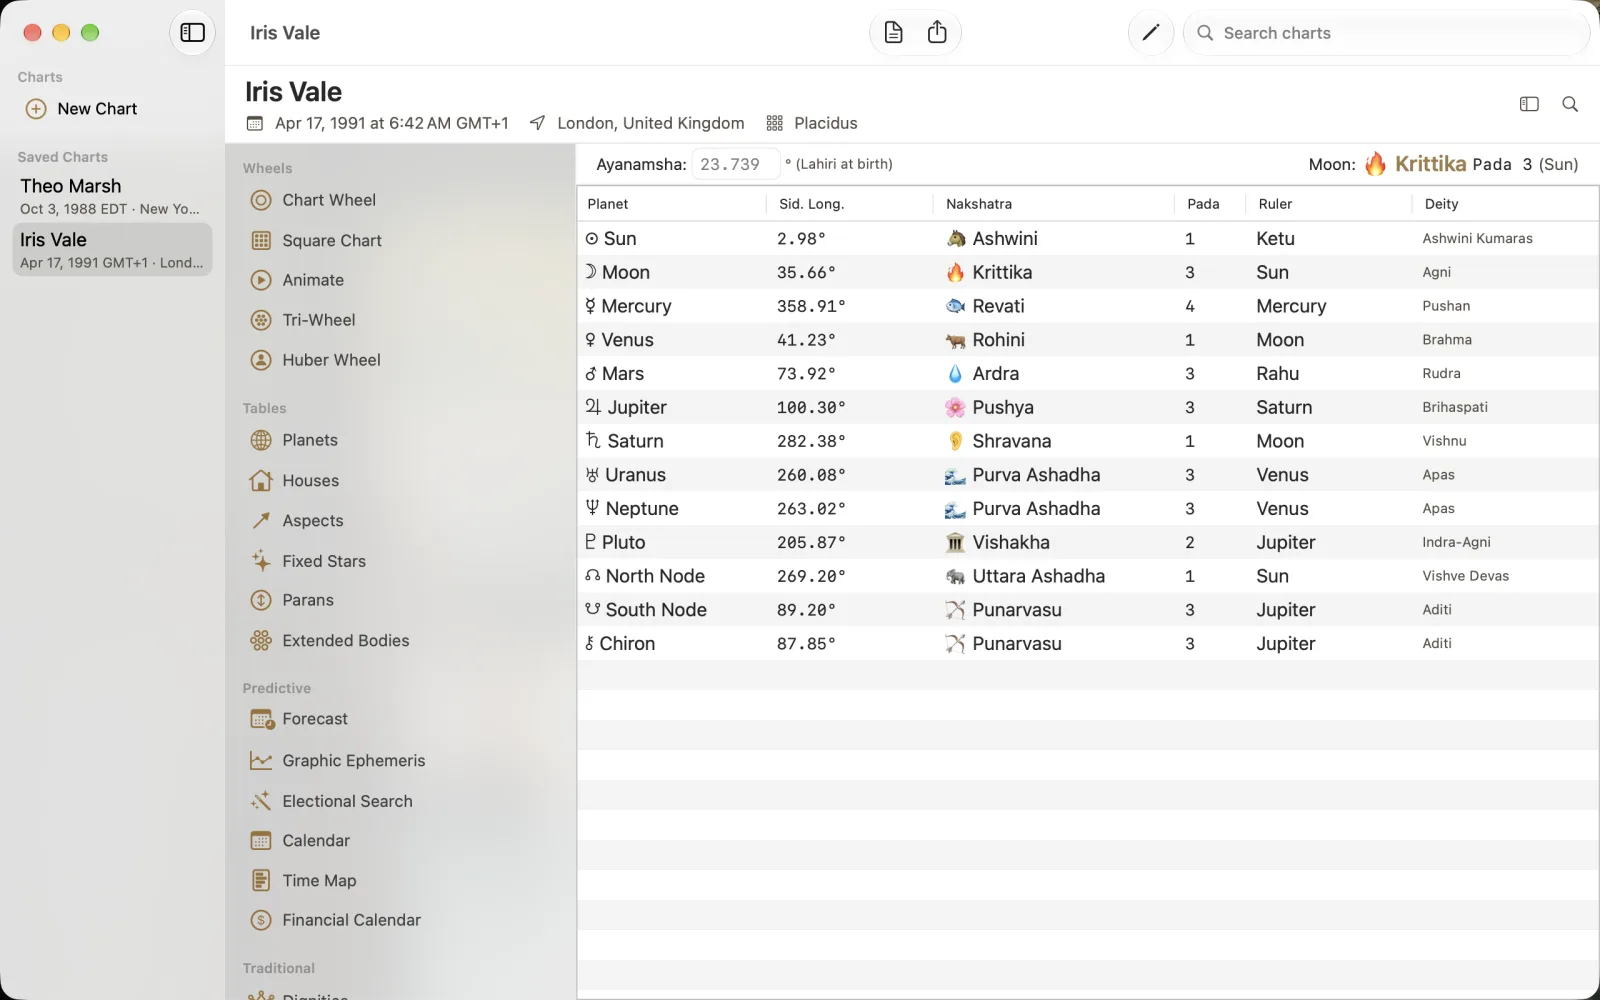Sort by Sid. Long. column header
This screenshot has height=1000, width=1600.
[x=849, y=204]
